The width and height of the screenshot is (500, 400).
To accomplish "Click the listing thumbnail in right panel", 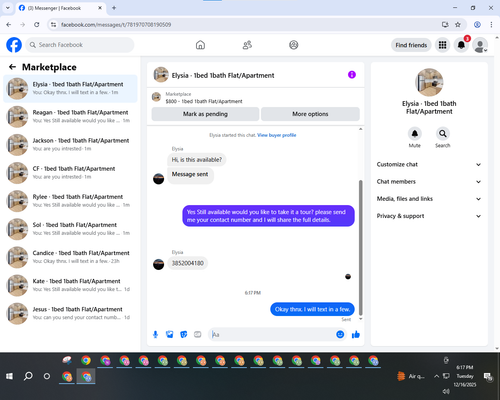I will tap(429, 82).
